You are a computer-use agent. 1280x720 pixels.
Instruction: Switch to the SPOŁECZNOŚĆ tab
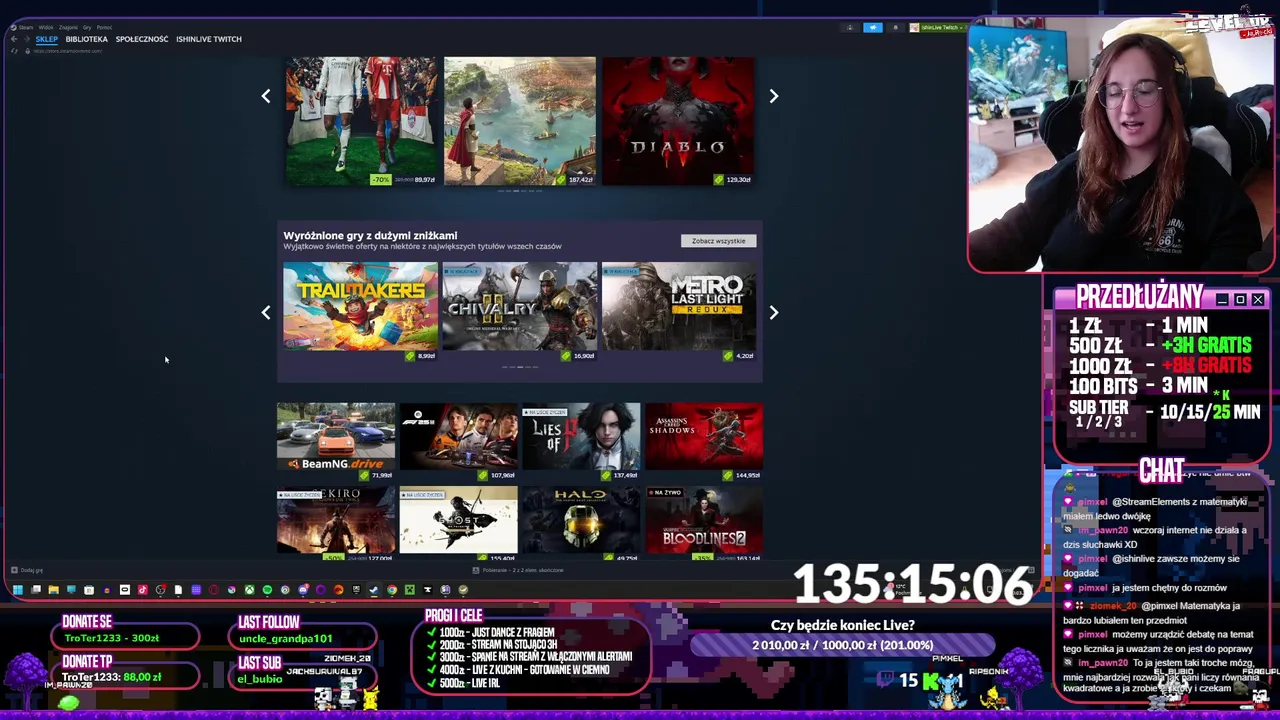pos(142,39)
